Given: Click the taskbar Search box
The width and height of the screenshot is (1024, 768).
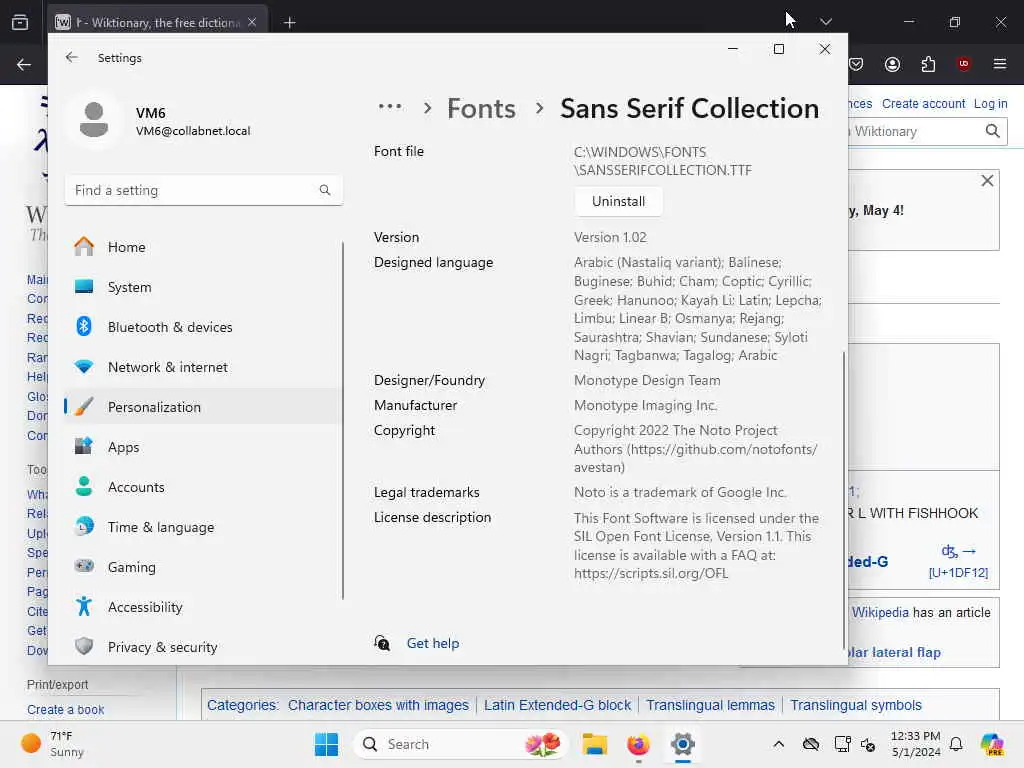Looking at the screenshot, I should tap(460, 744).
